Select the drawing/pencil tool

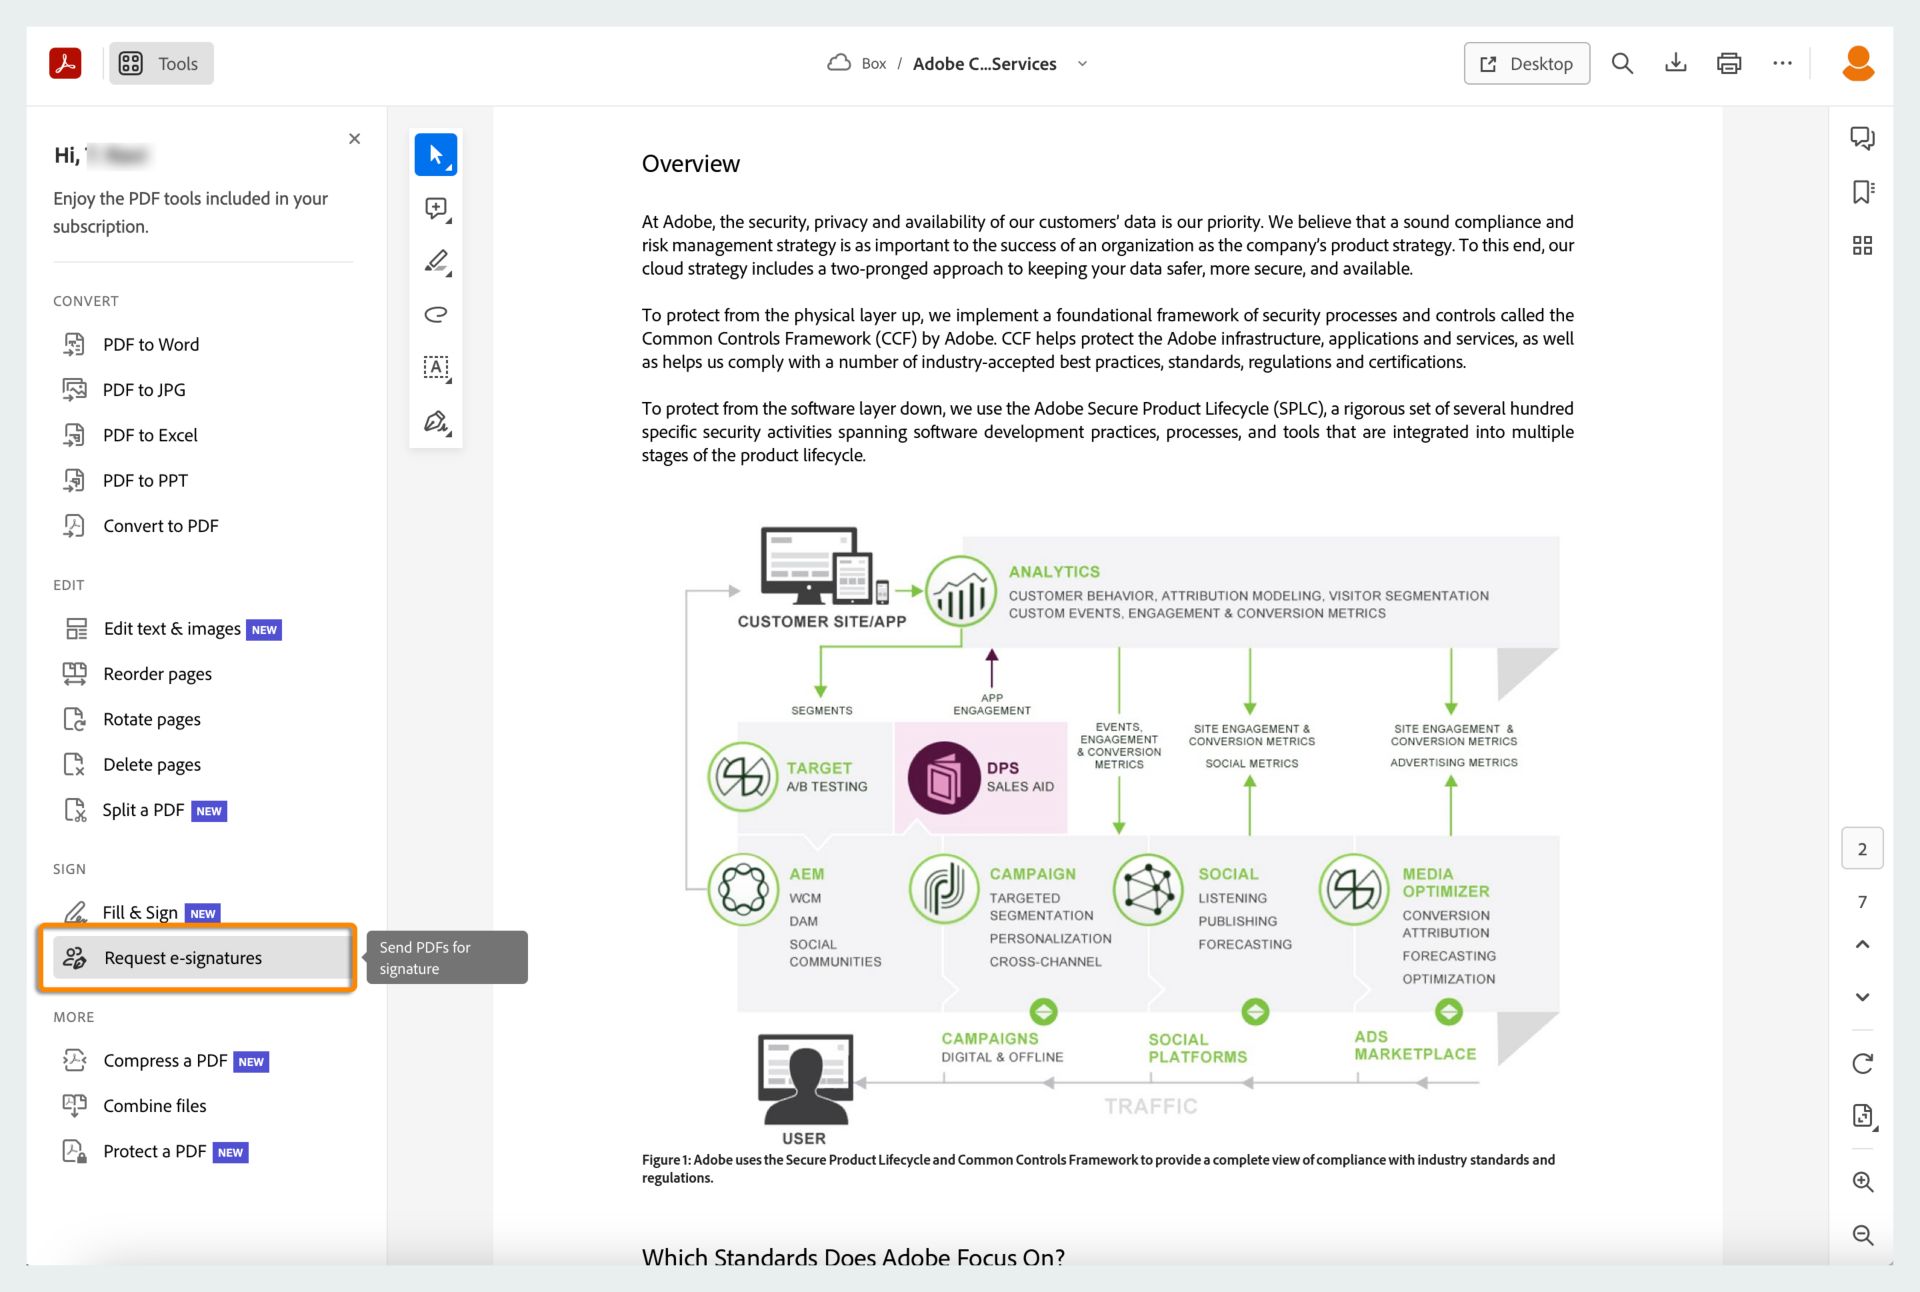click(435, 261)
